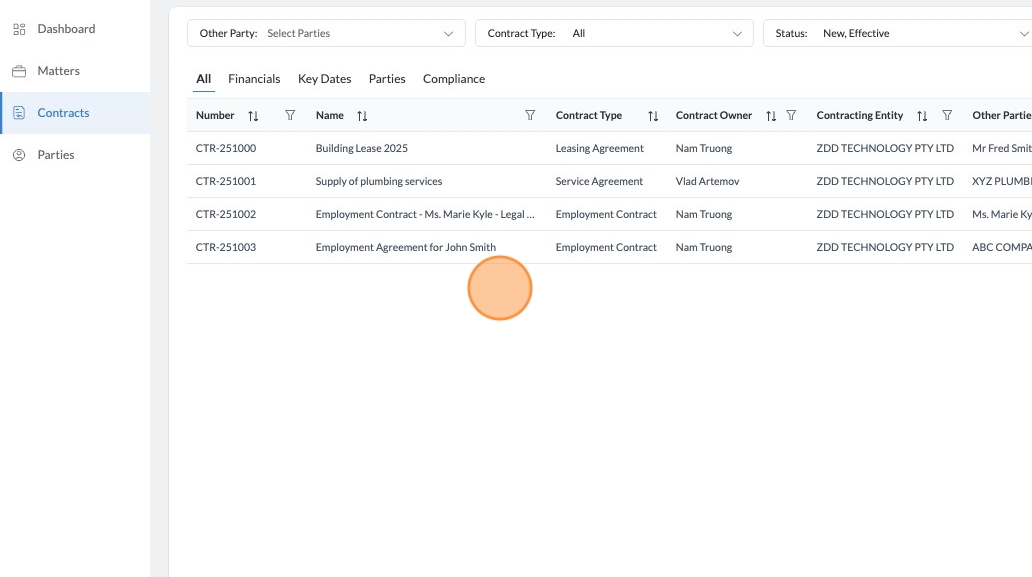Screen dimensions: 1032x577
Task: Go to Dashboard in sidebar
Action: 66,29
